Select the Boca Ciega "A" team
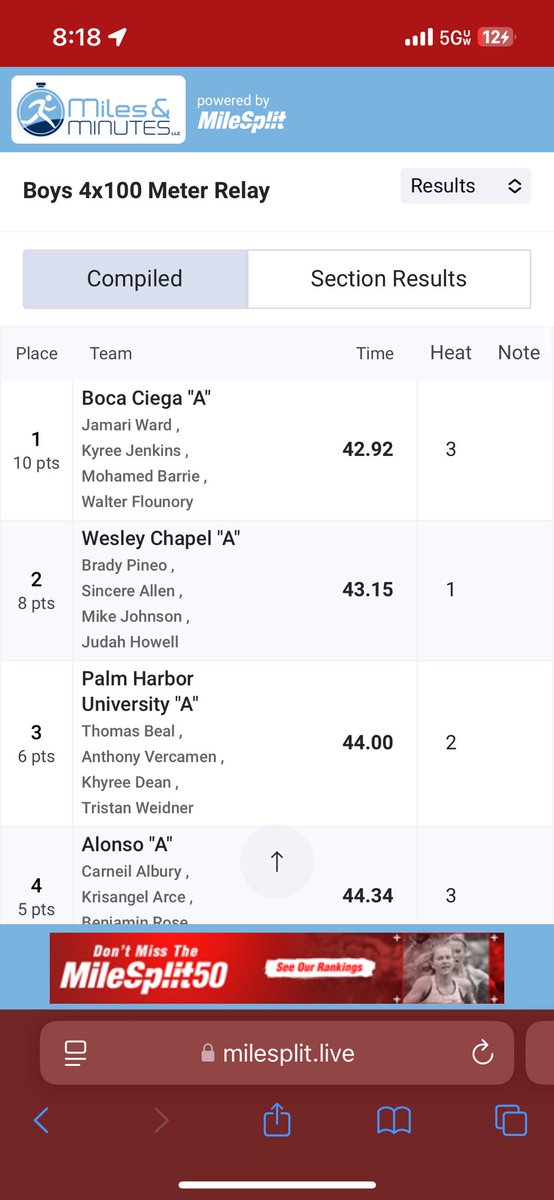The height and width of the screenshot is (1200, 554). point(146,398)
